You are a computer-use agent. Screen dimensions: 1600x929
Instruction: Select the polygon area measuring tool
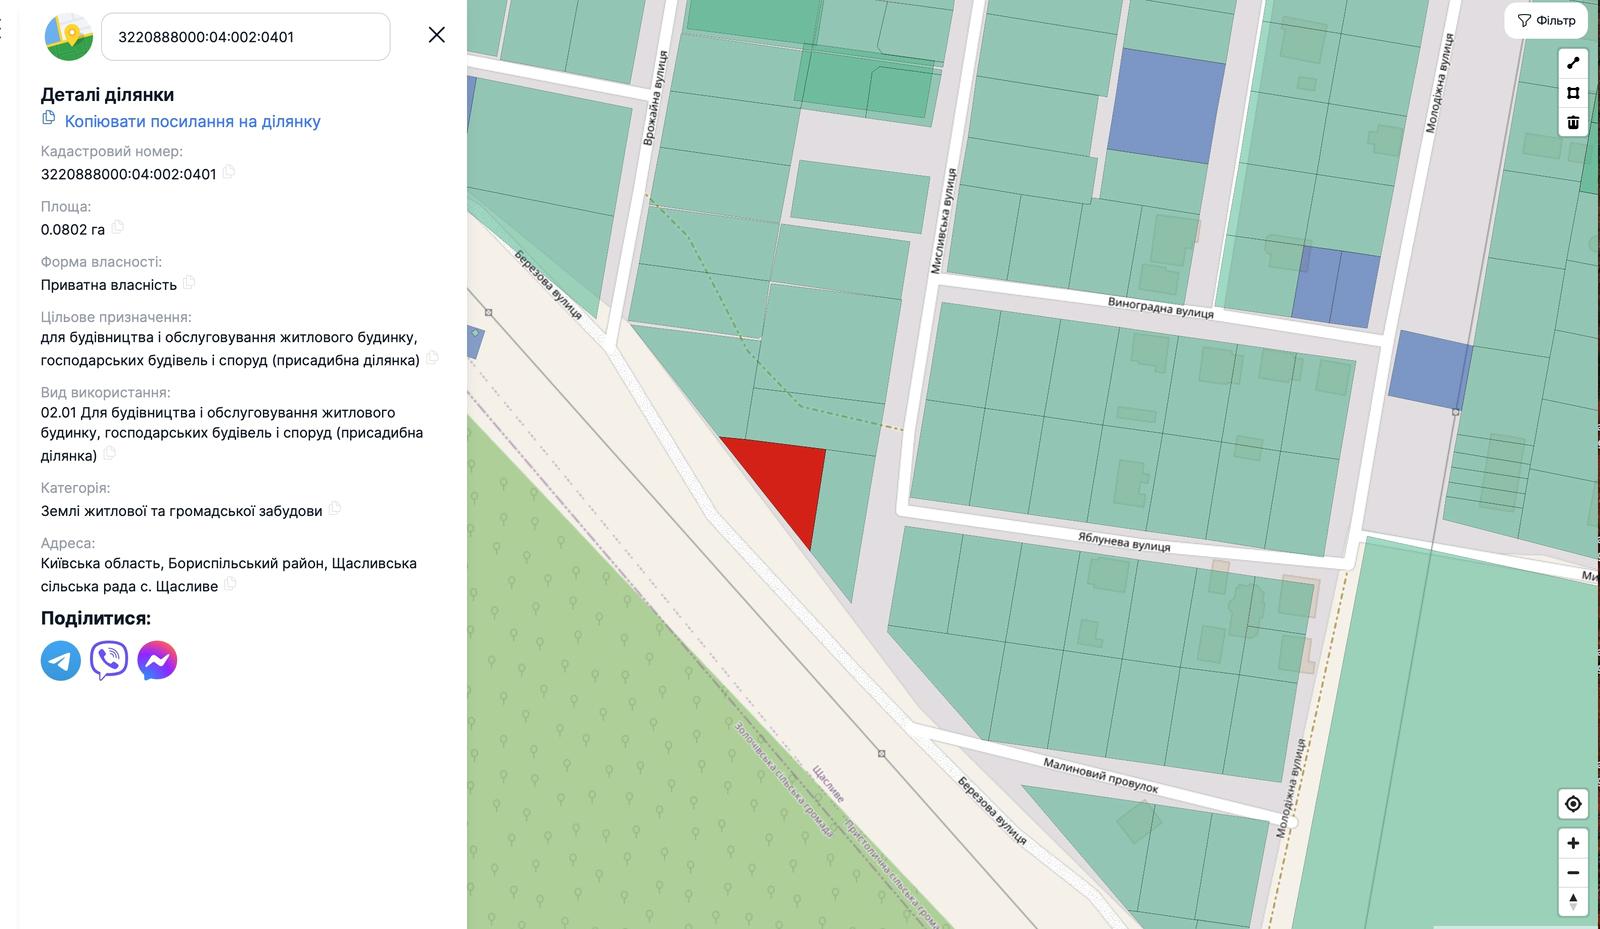1572,93
